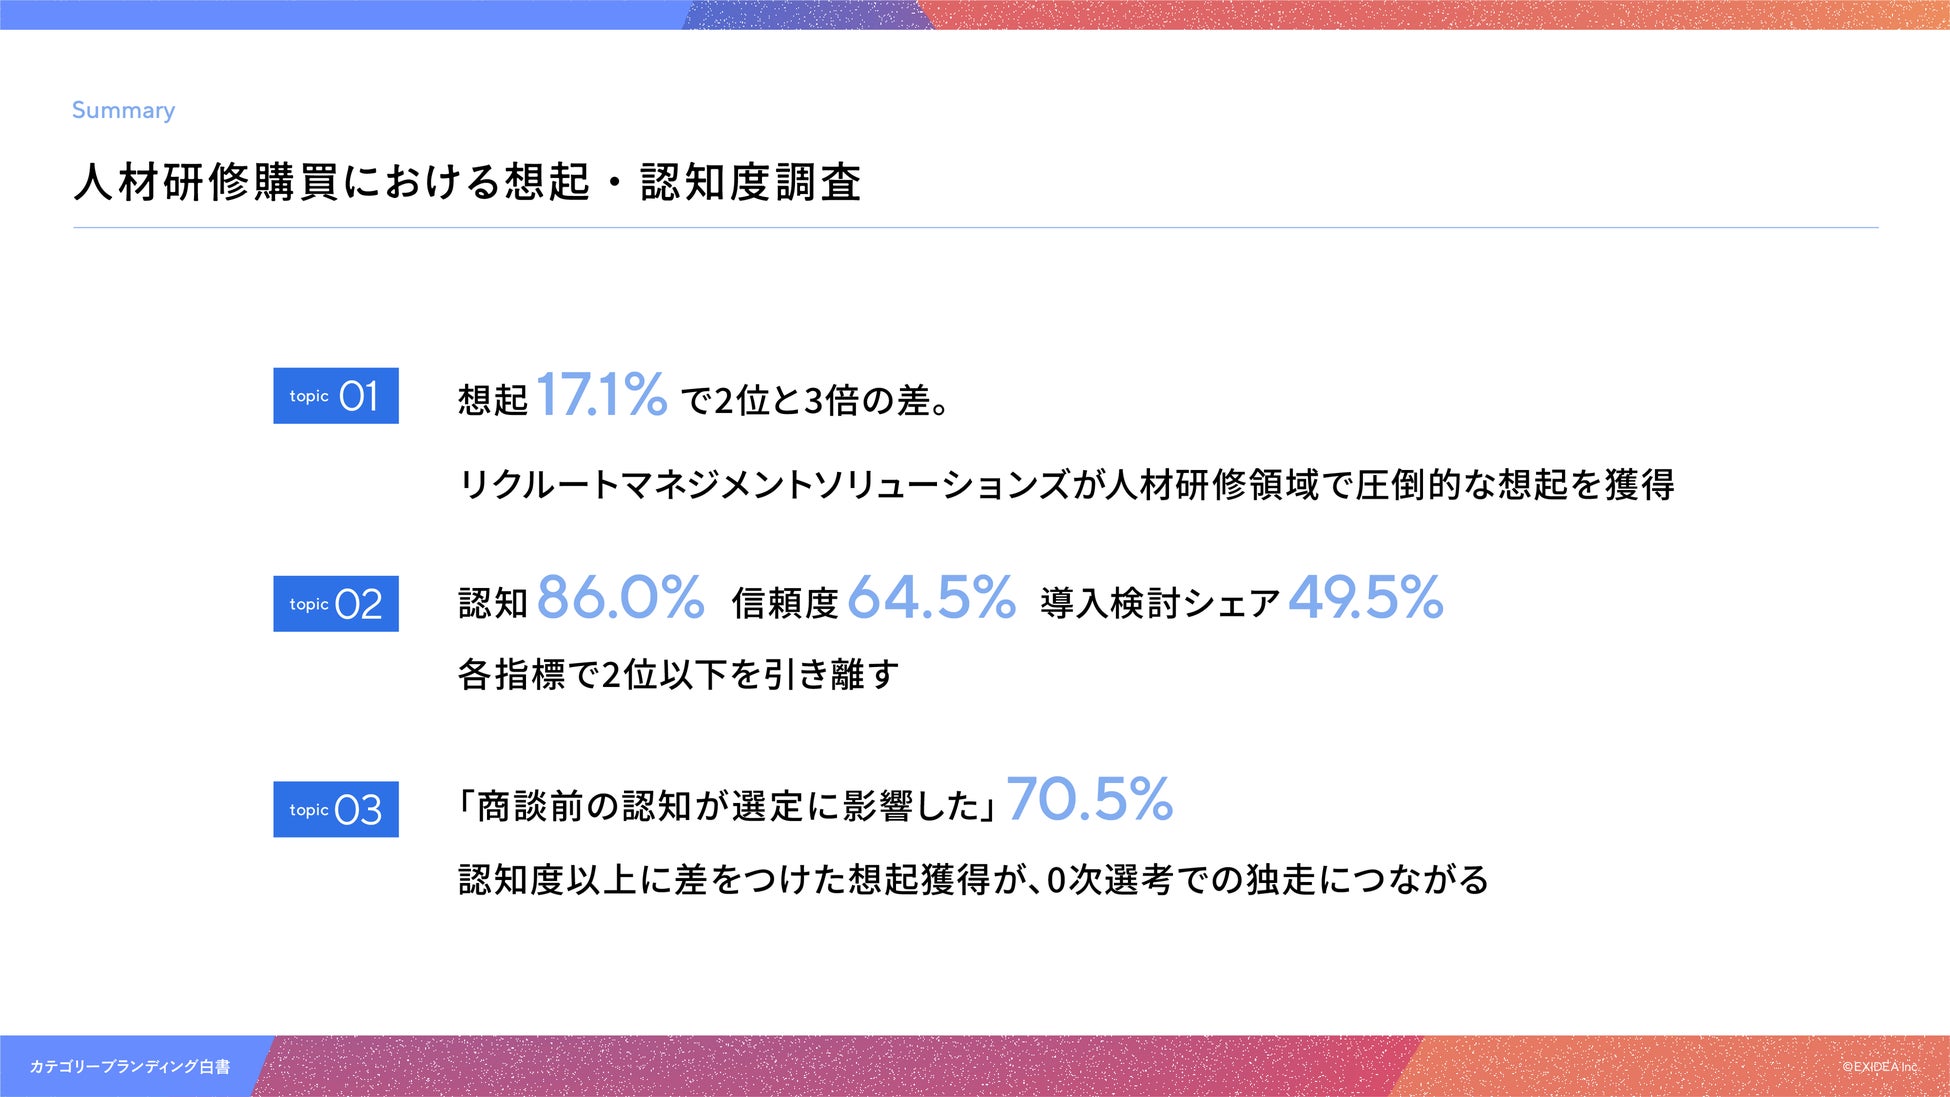This screenshot has width=1950, height=1097.
Task: Click the 49.5% share figure
Action: [1365, 599]
